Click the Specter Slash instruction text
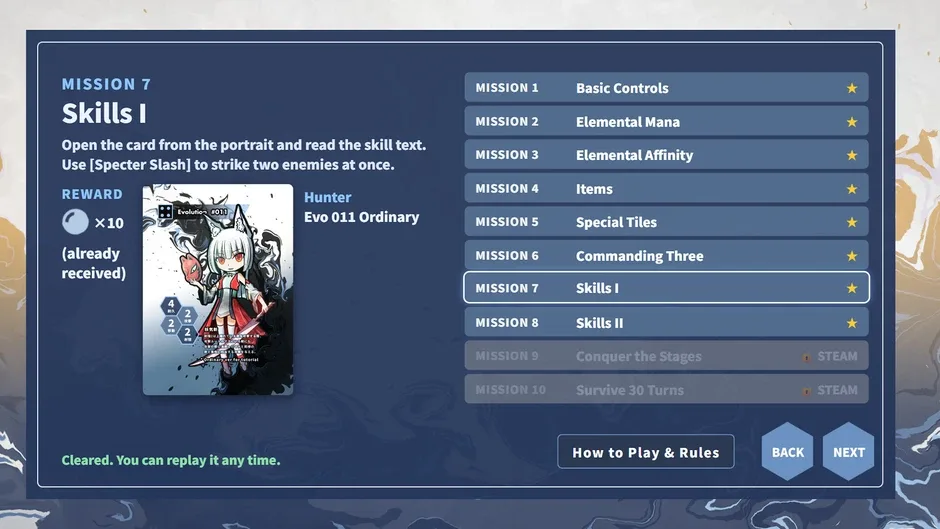Screen dimensions: 940x529 [228, 164]
